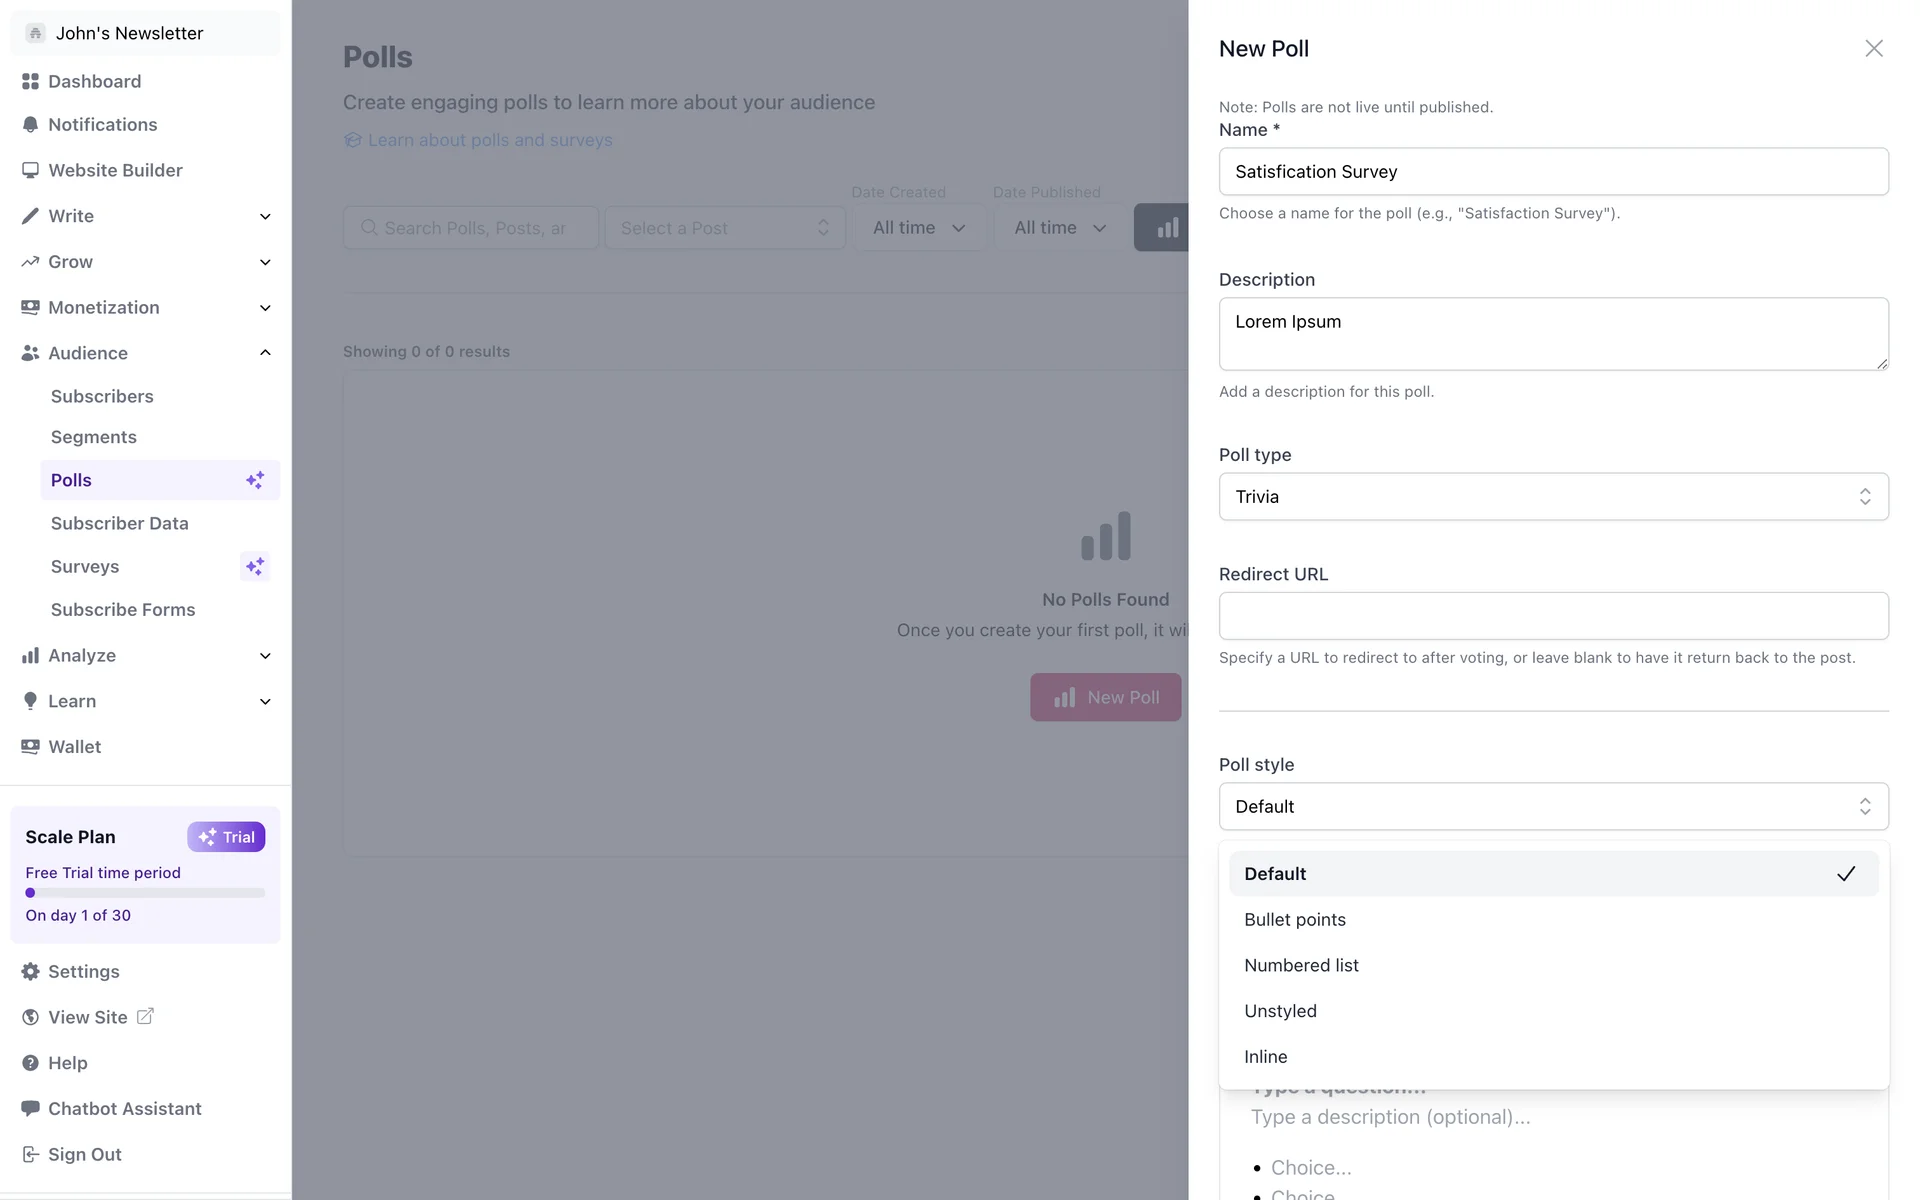The width and height of the screenshot is (1920, 1200).
Task: Click the Redirect URL input field
Action: pos(1552,616)
